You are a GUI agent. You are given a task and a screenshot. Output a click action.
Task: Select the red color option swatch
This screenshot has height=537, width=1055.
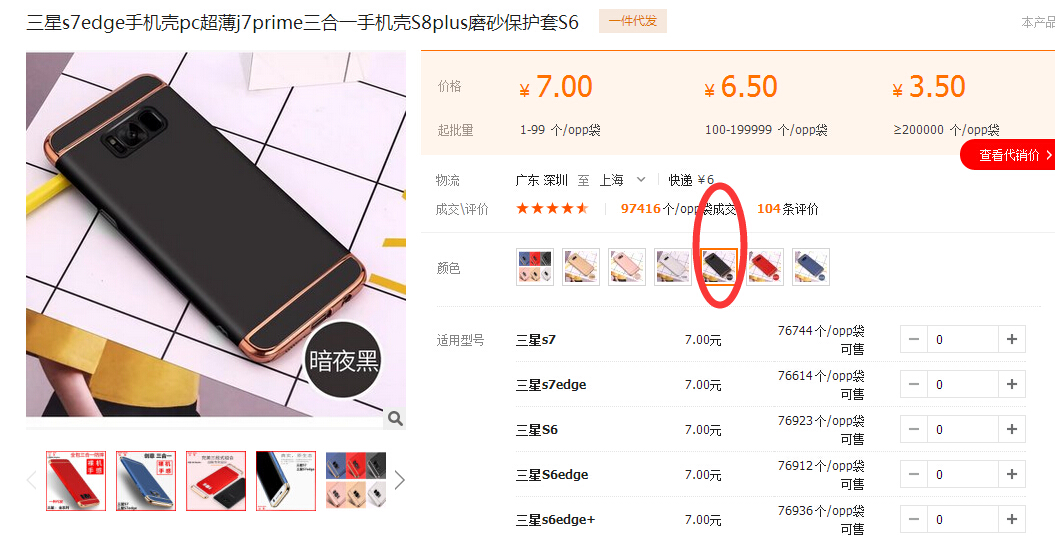[x=765, y=266]
